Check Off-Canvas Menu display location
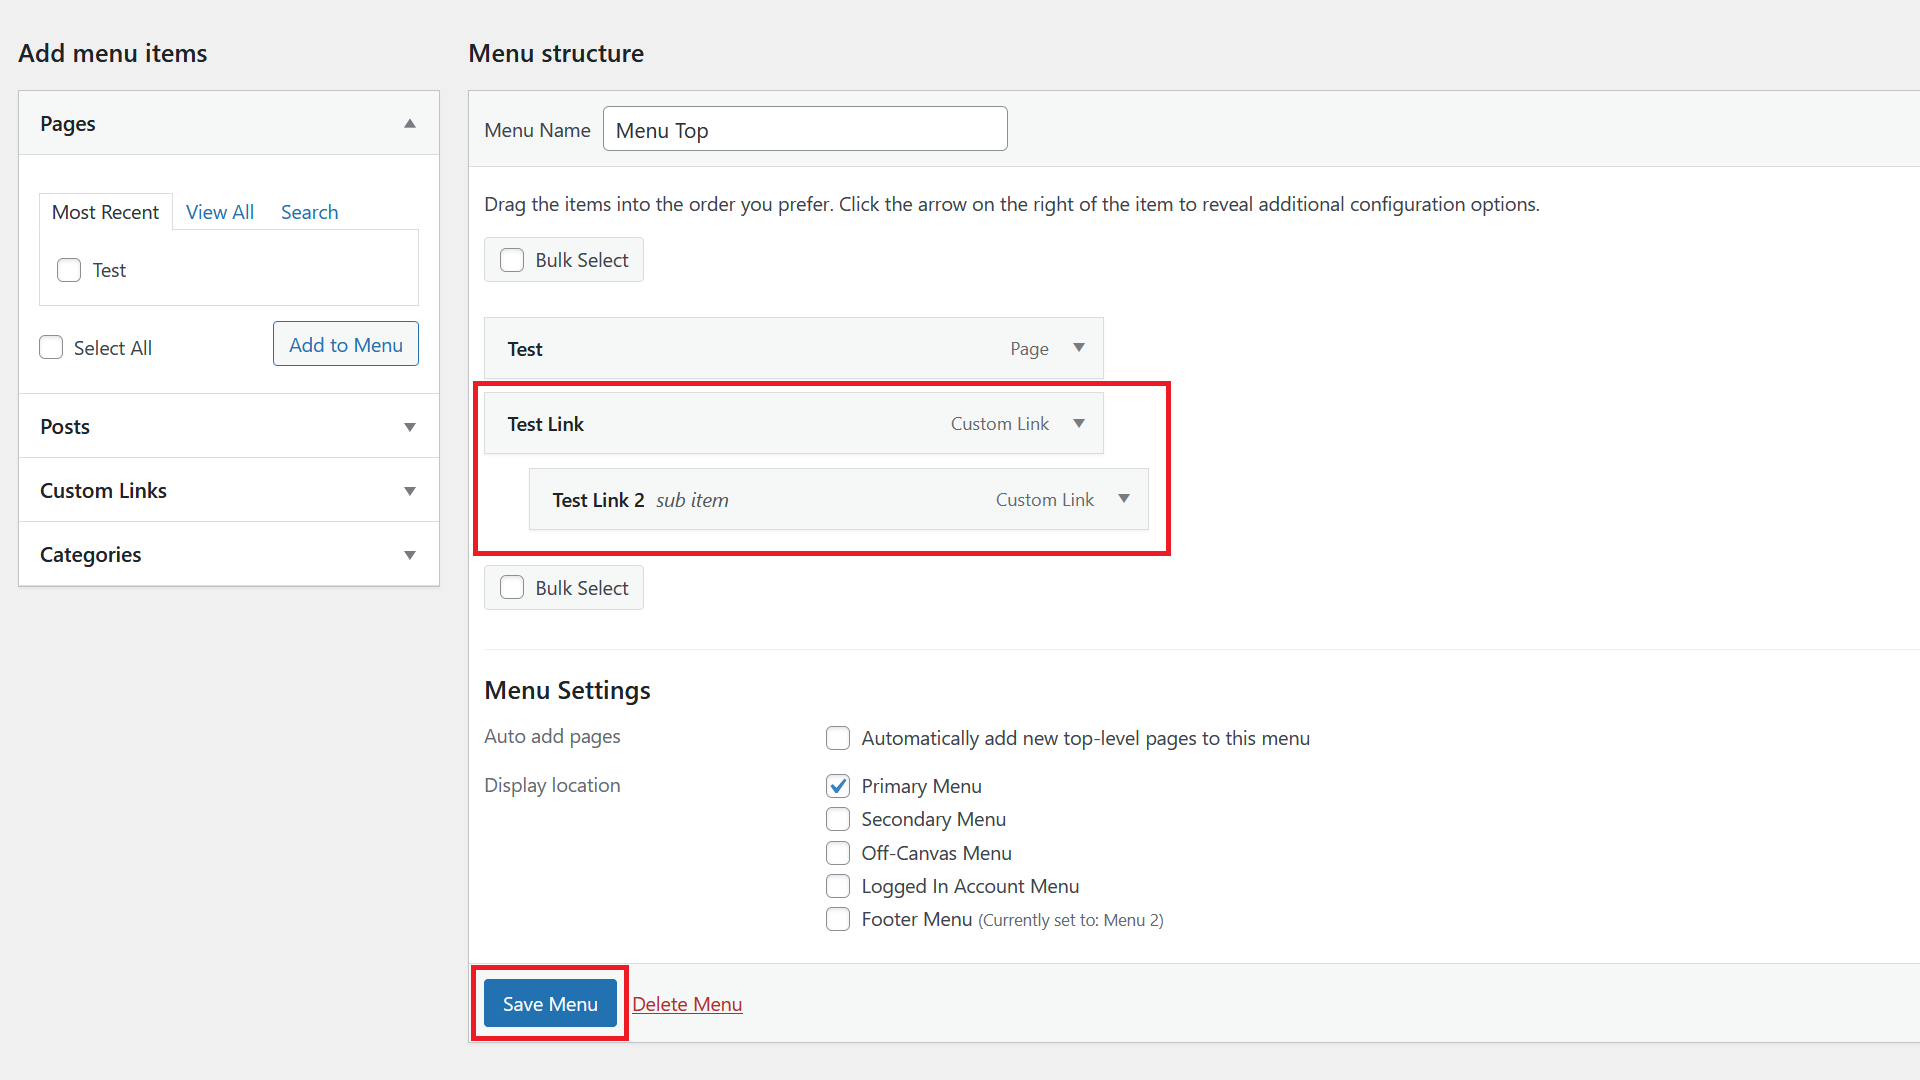The height and width of the screenshot is (1080, 1920). (838, 853)
